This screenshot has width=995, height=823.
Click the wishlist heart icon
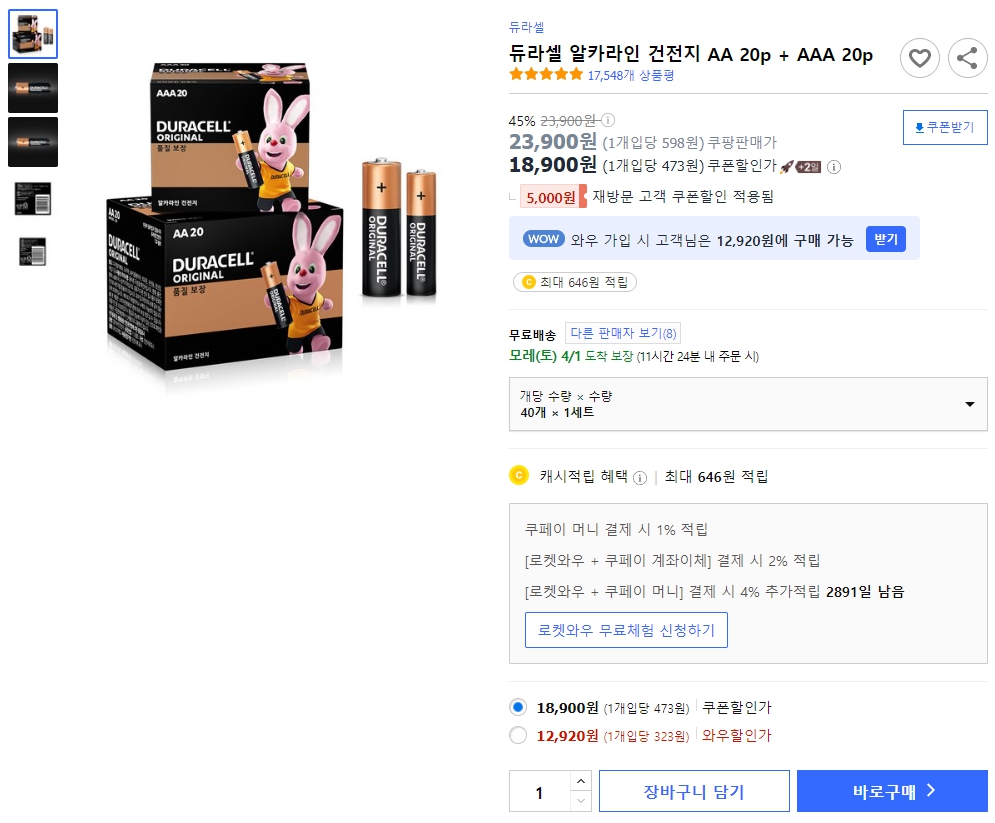pyautogui.click(x=920, y=58)
